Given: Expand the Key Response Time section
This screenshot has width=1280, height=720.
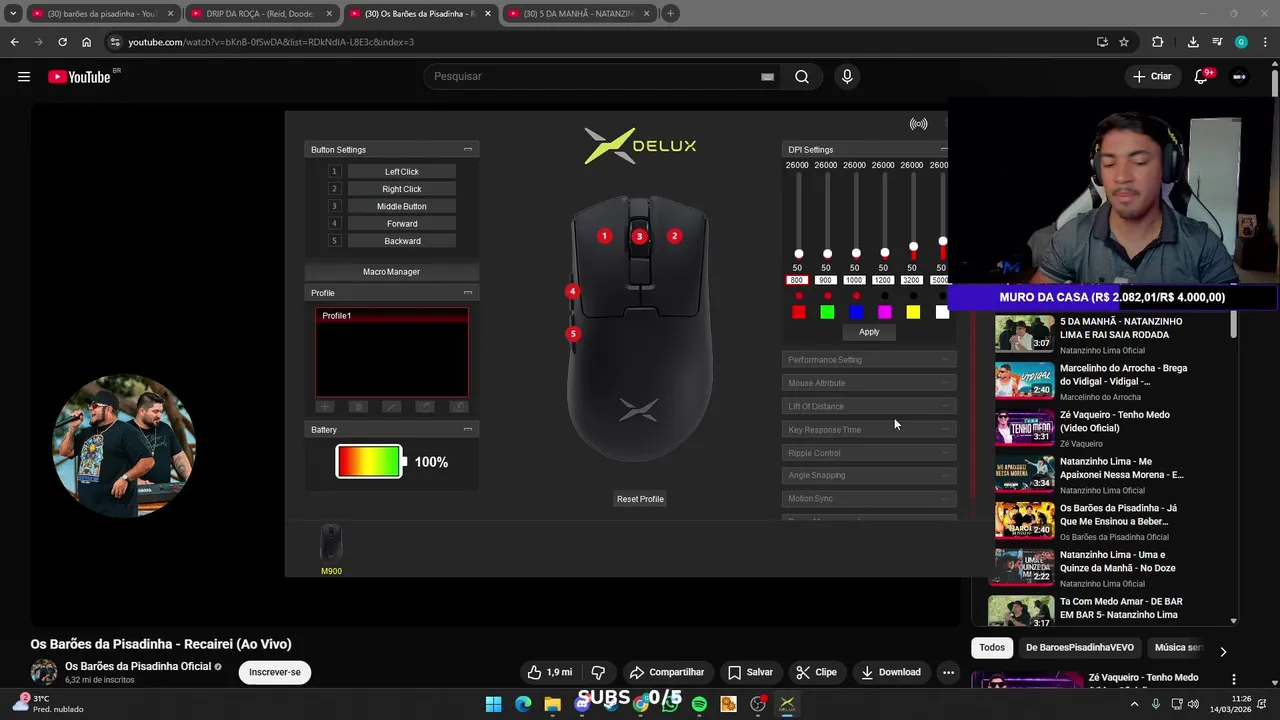Looking at the screenshot, I should coord(868,430).
